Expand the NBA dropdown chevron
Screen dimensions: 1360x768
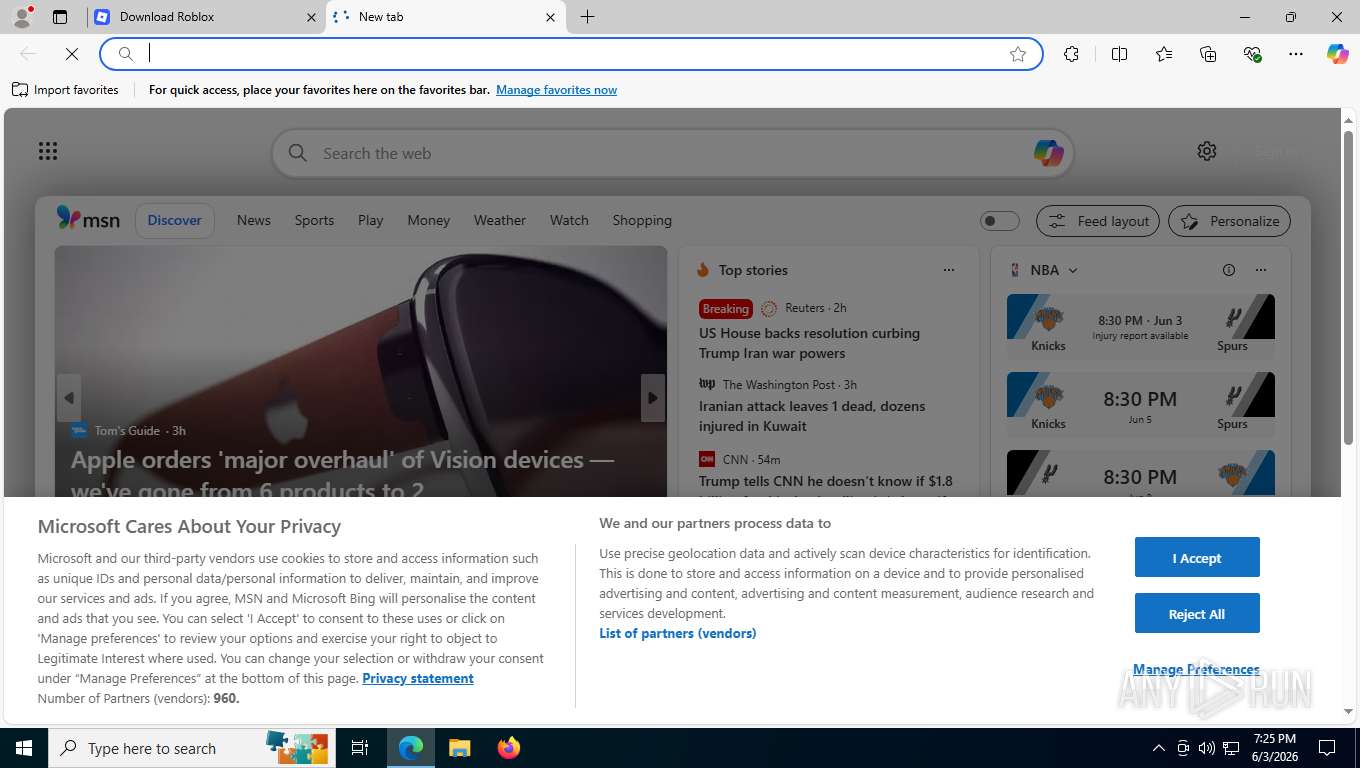click(1073, 270)
